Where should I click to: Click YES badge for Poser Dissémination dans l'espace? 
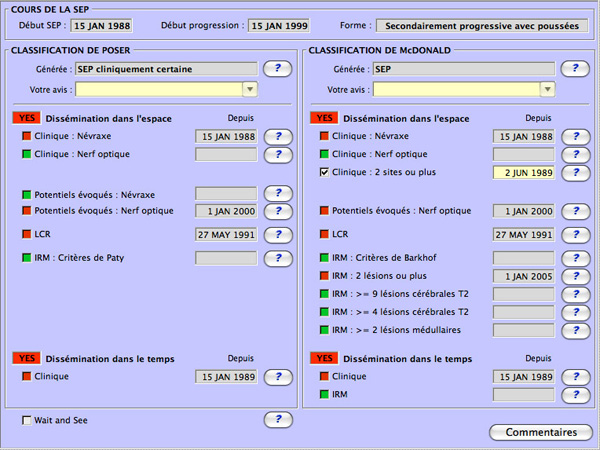click(x=26, y=118)
